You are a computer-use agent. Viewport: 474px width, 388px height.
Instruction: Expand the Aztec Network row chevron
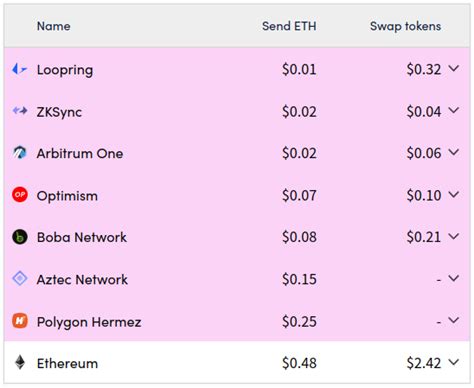point(454,278)
